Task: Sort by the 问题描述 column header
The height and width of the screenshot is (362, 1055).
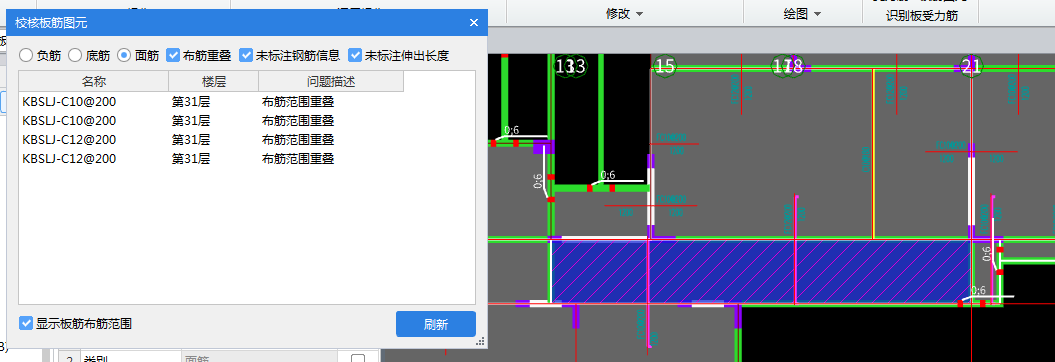Action: pos(331,81)
